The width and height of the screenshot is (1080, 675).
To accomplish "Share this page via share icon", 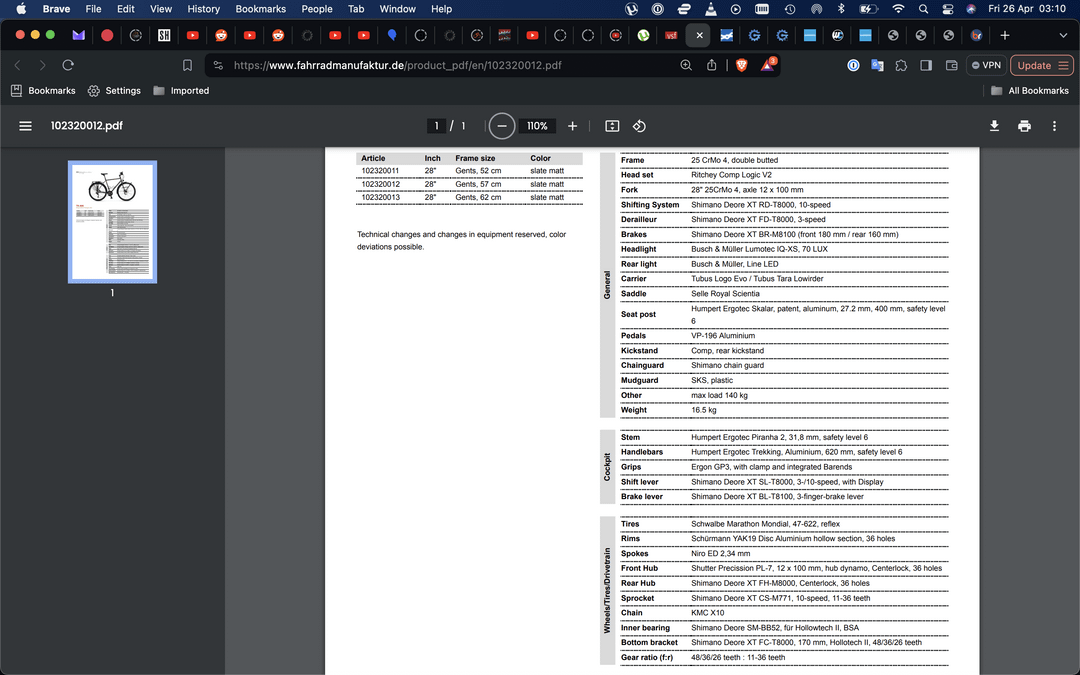I will [712, 65].
